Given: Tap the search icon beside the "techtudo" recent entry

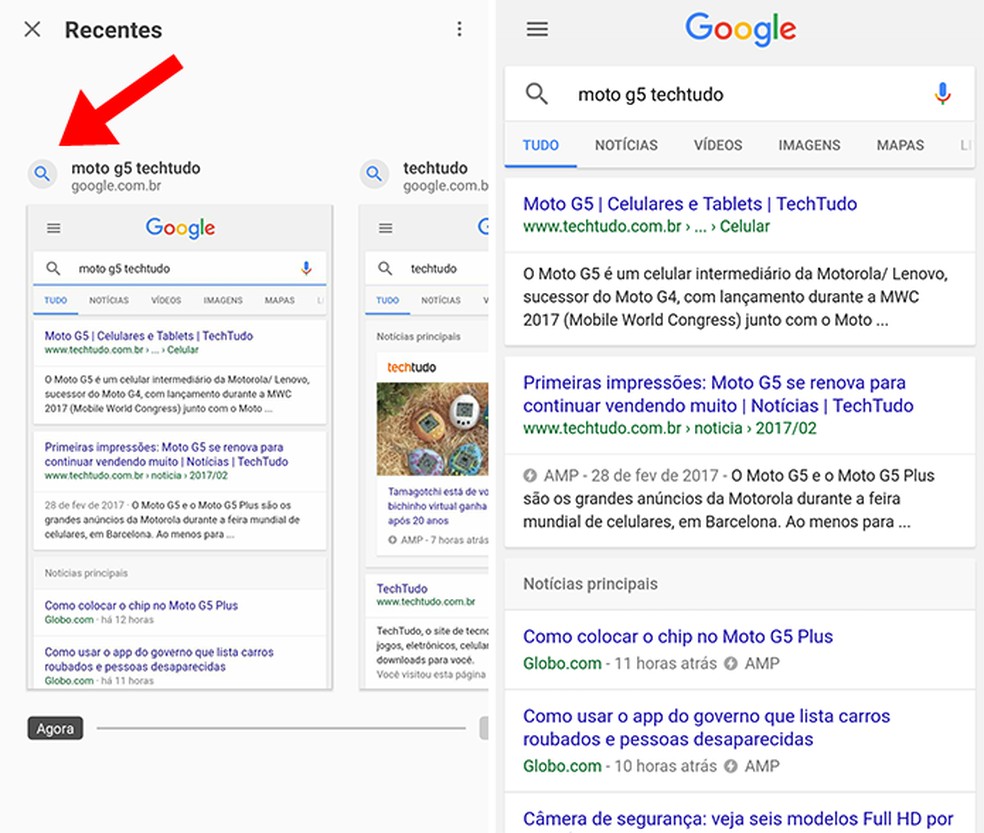Looking at the screenshot, I should tap(374, 173).
